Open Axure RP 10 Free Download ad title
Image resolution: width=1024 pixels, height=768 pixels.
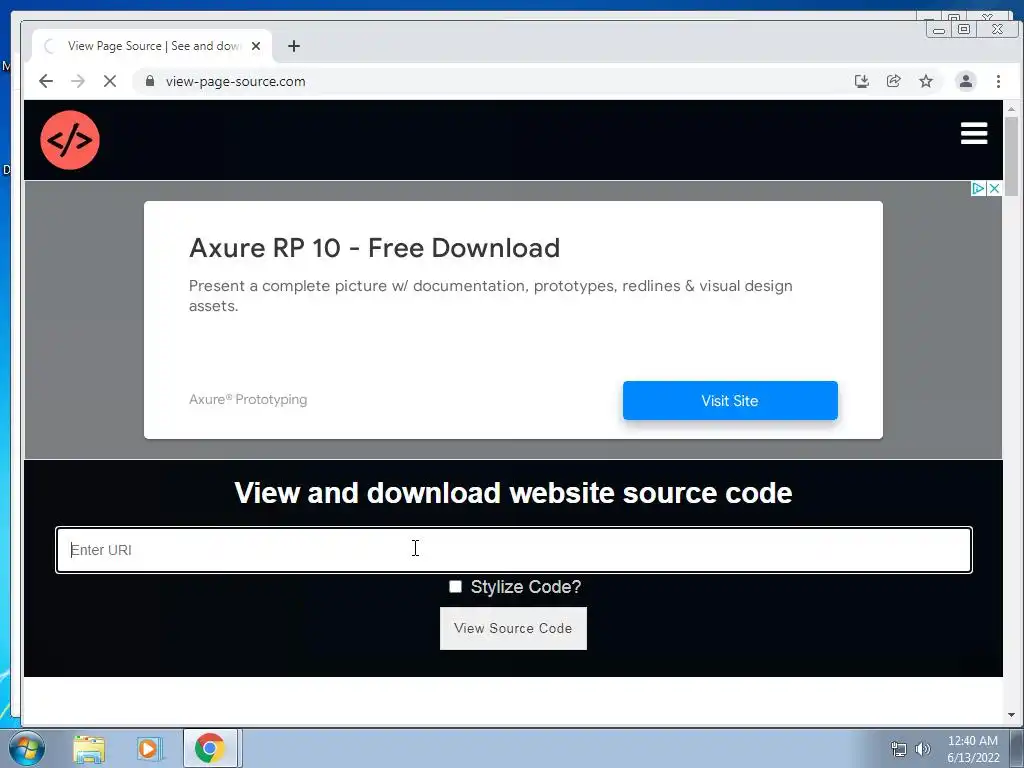(x=374, y=248)
